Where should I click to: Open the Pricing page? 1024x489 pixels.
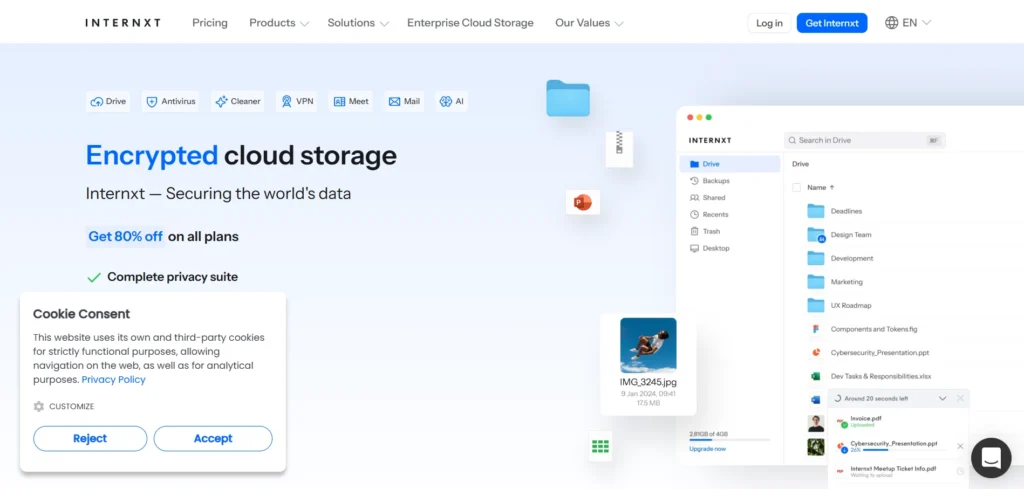pos(210,23)
